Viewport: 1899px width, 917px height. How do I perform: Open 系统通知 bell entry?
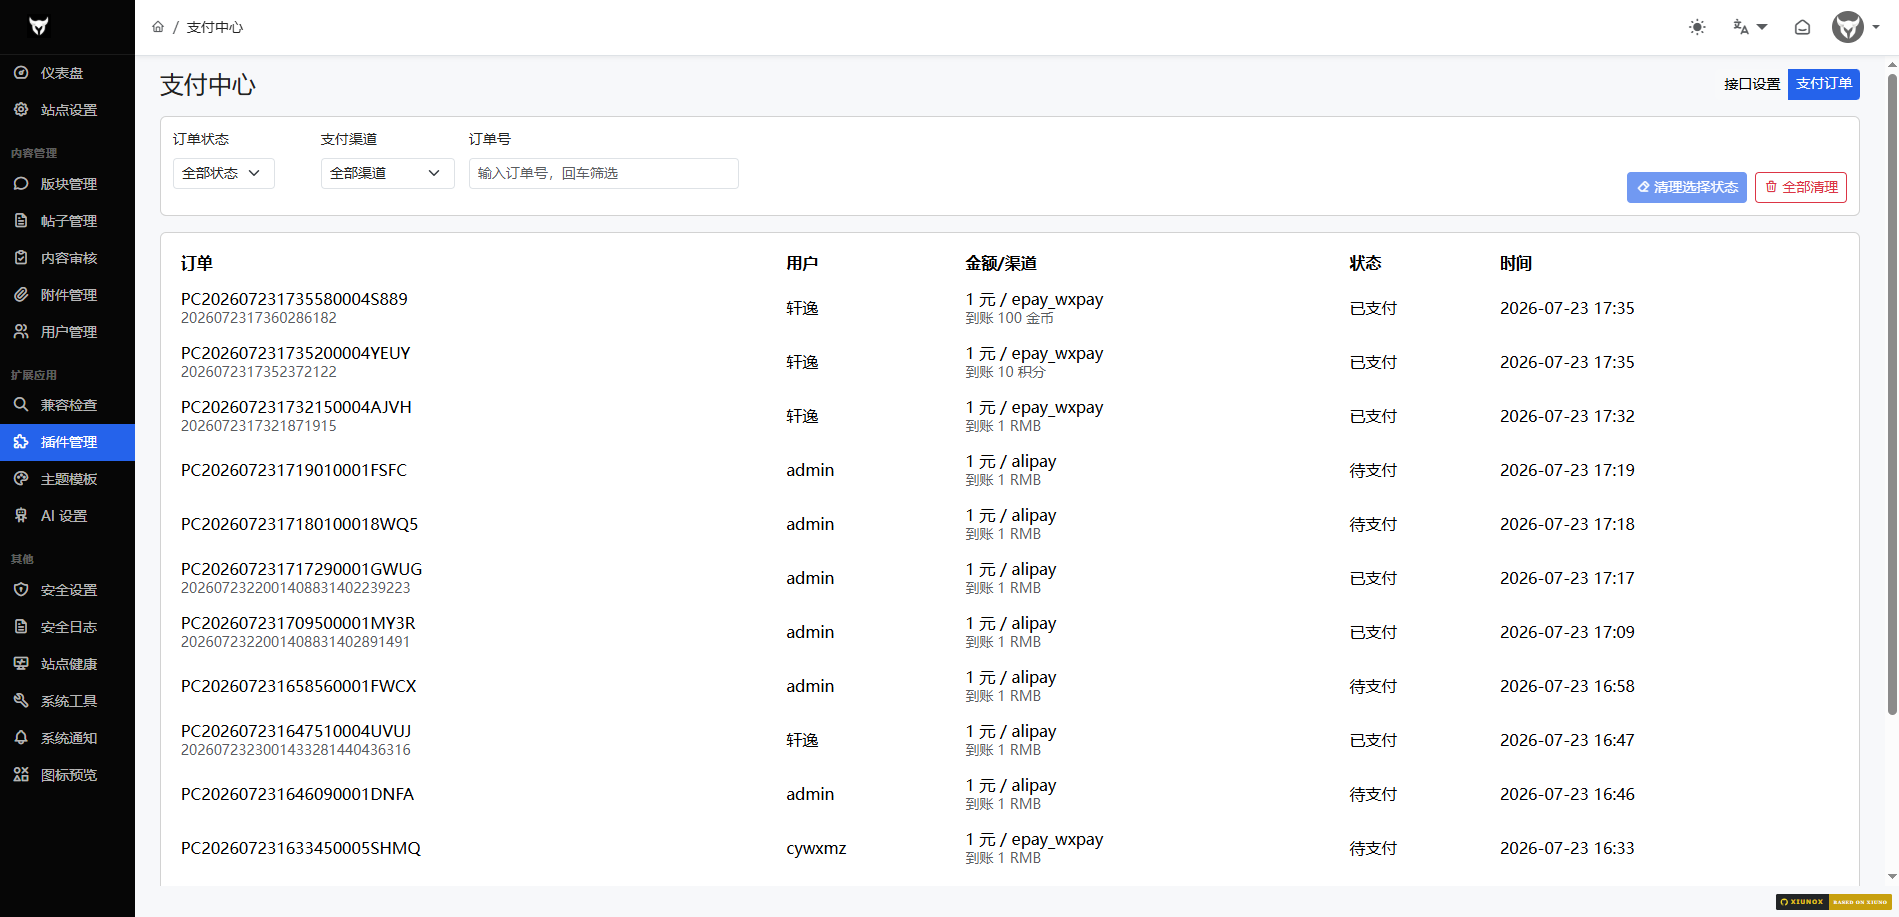point(67,738)
